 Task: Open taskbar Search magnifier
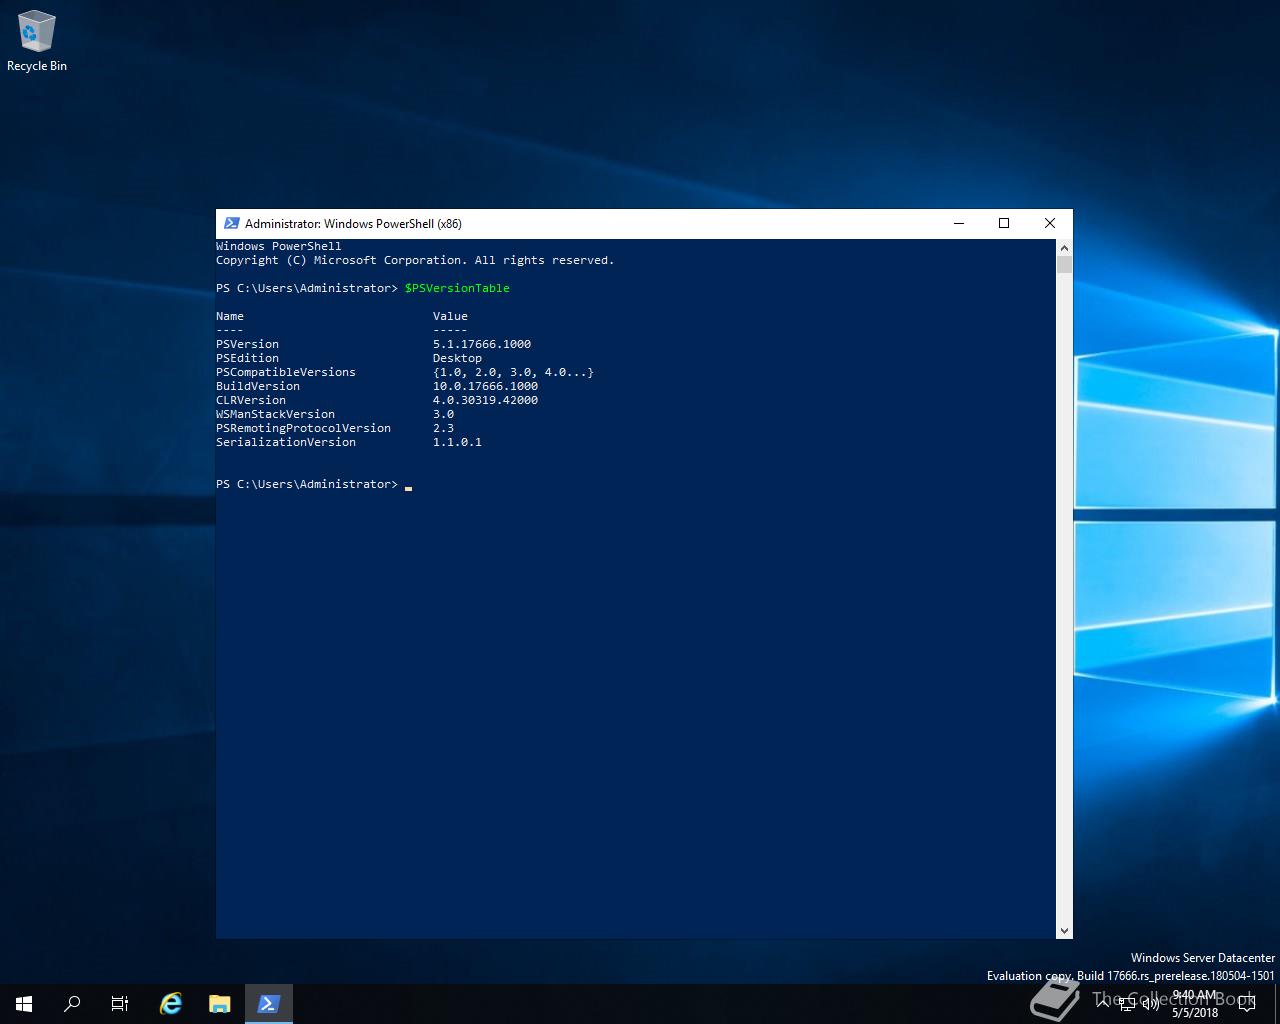tap(72, 1004)
